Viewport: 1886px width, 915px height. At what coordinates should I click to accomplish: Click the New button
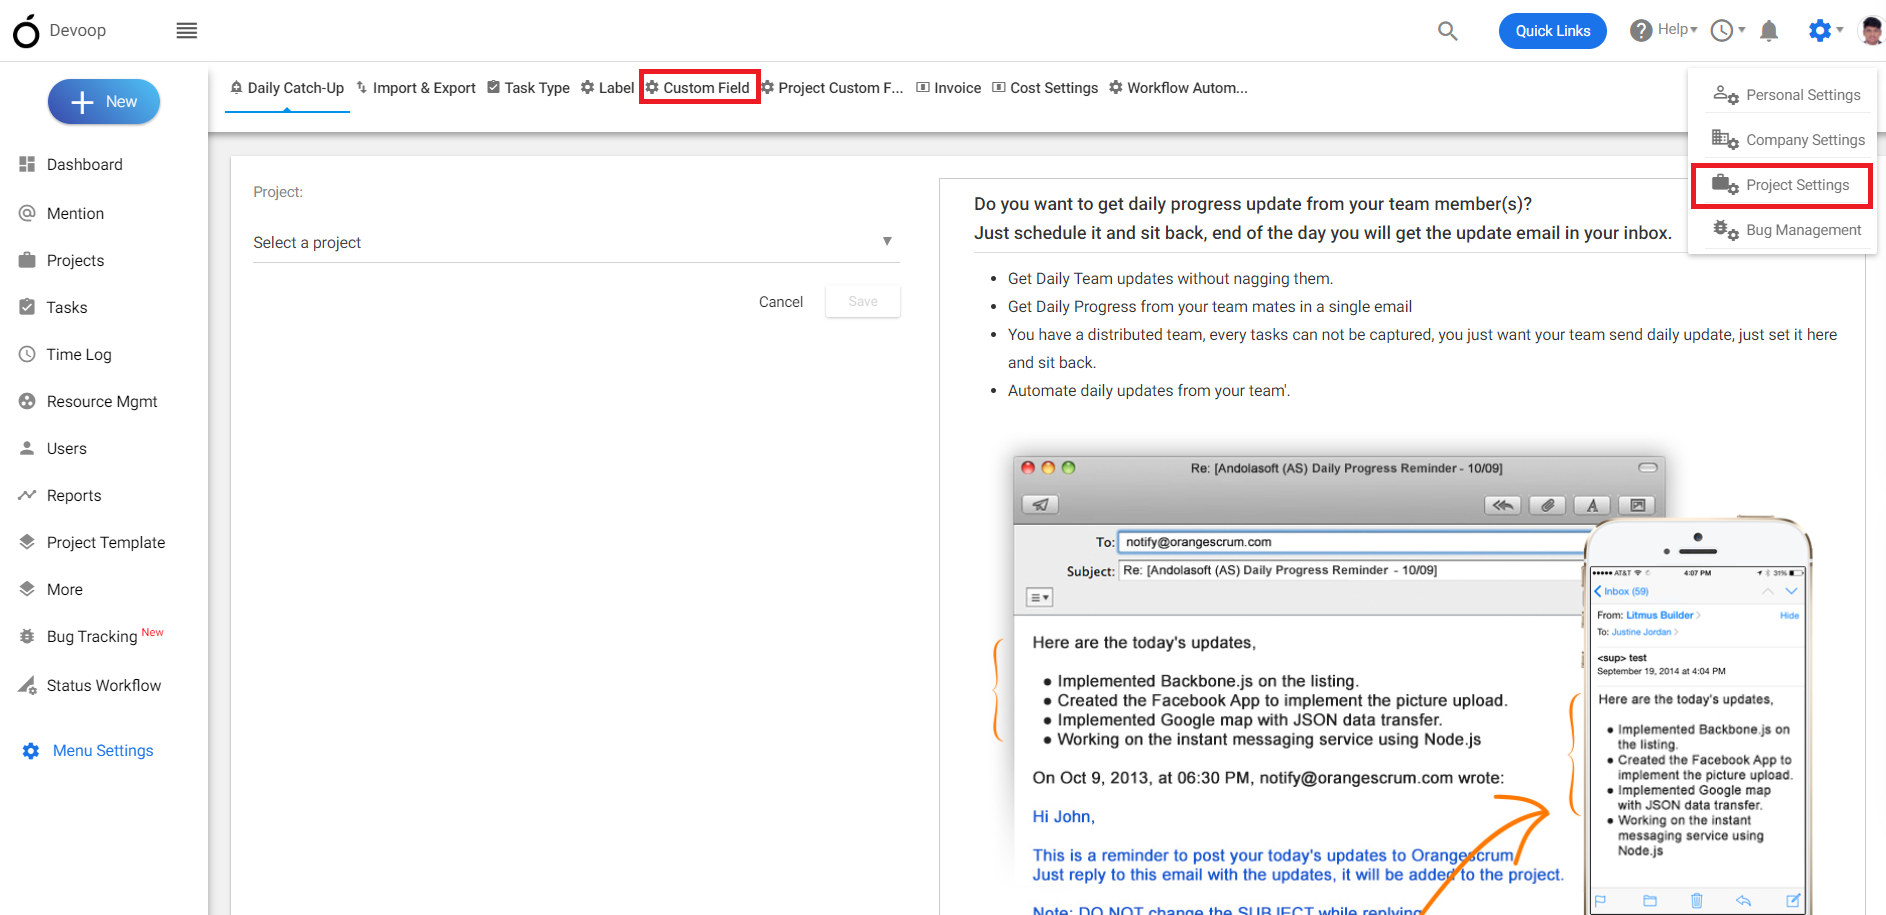104,101
